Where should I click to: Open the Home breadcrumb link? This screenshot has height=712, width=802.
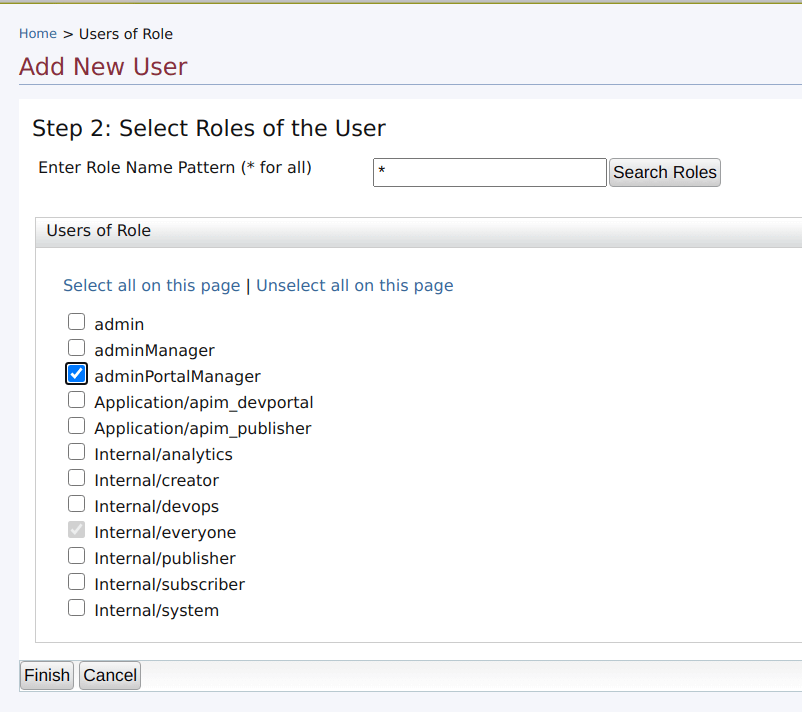point(37,33)
